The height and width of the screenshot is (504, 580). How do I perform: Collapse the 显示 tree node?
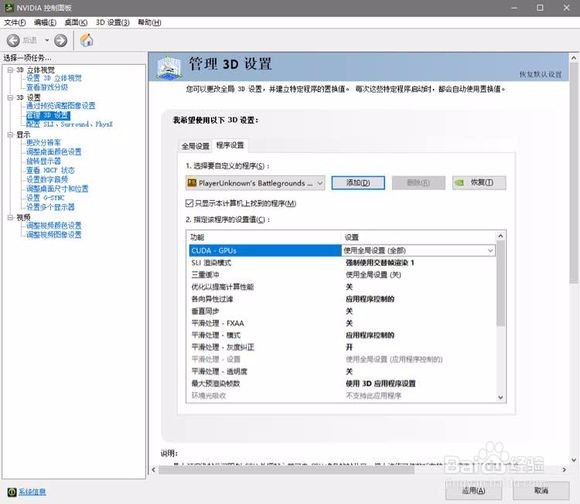[x=10, y=134]
